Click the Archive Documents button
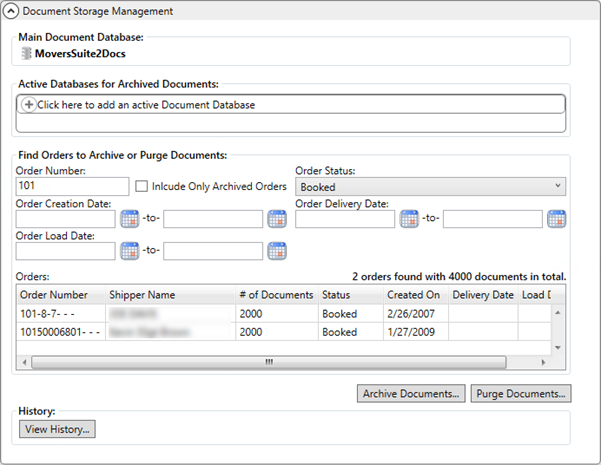Viewport: 601px width, 465px height. [x=411, y=393]
